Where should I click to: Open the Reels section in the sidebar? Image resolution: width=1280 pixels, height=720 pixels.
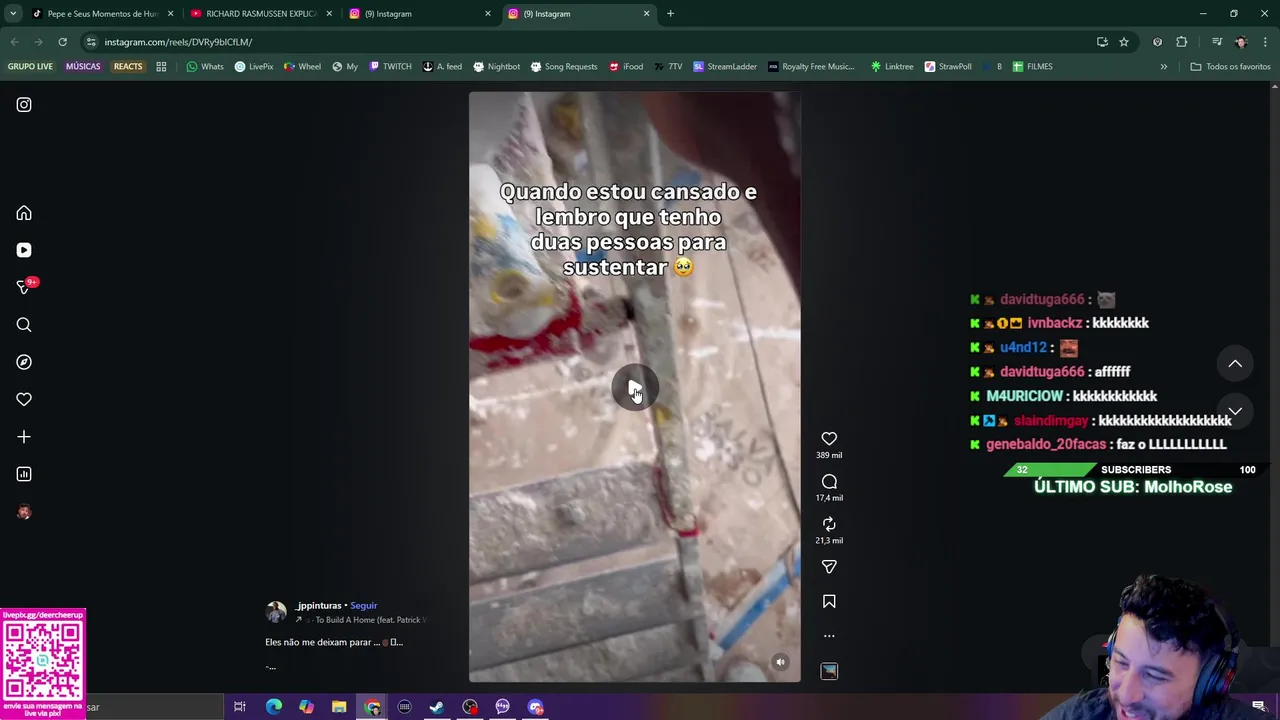pyautogui.click(x=24, y=250)
